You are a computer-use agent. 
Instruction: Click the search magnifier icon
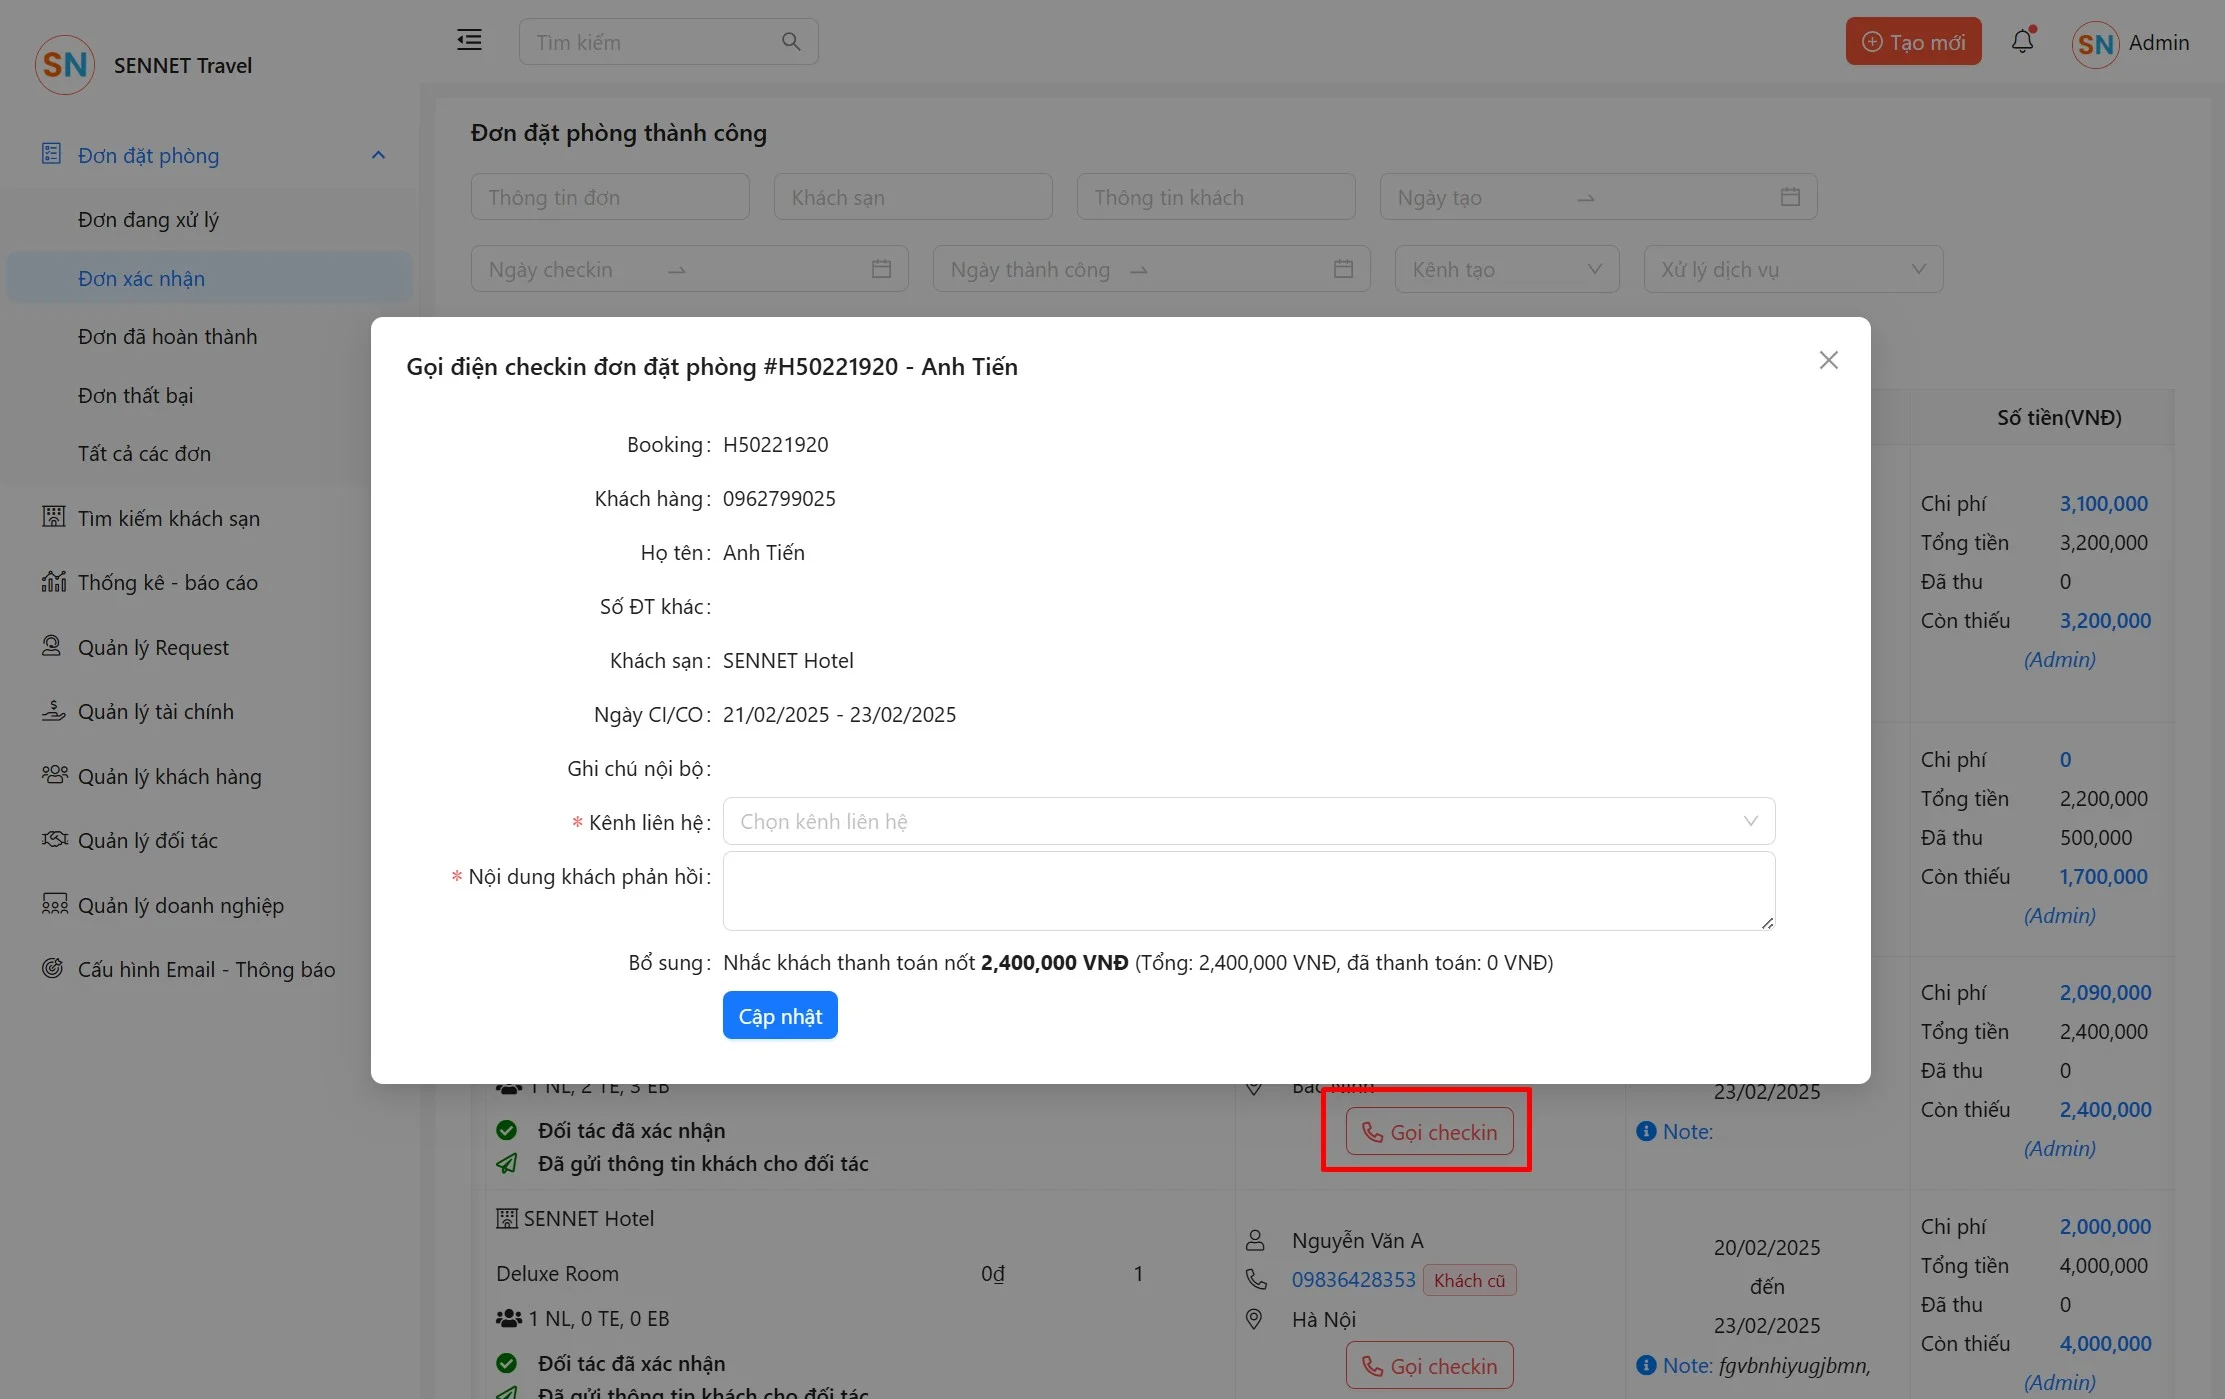(x=790, y=42)
